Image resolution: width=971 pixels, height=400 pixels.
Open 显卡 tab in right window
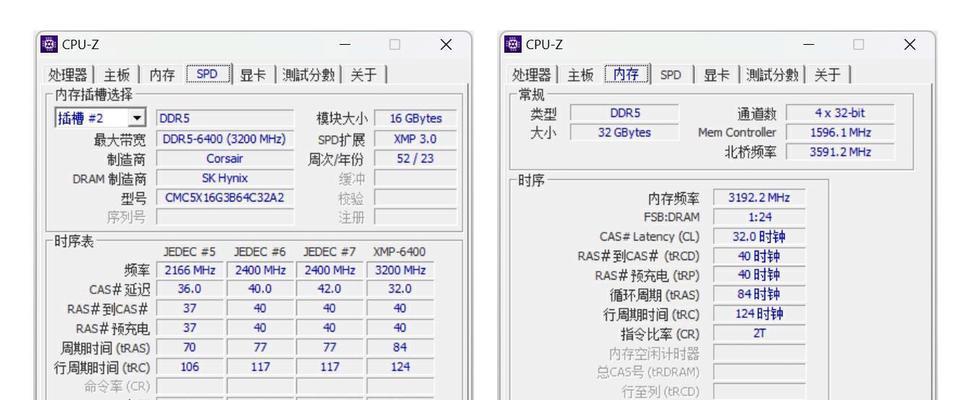pos(716,75)
